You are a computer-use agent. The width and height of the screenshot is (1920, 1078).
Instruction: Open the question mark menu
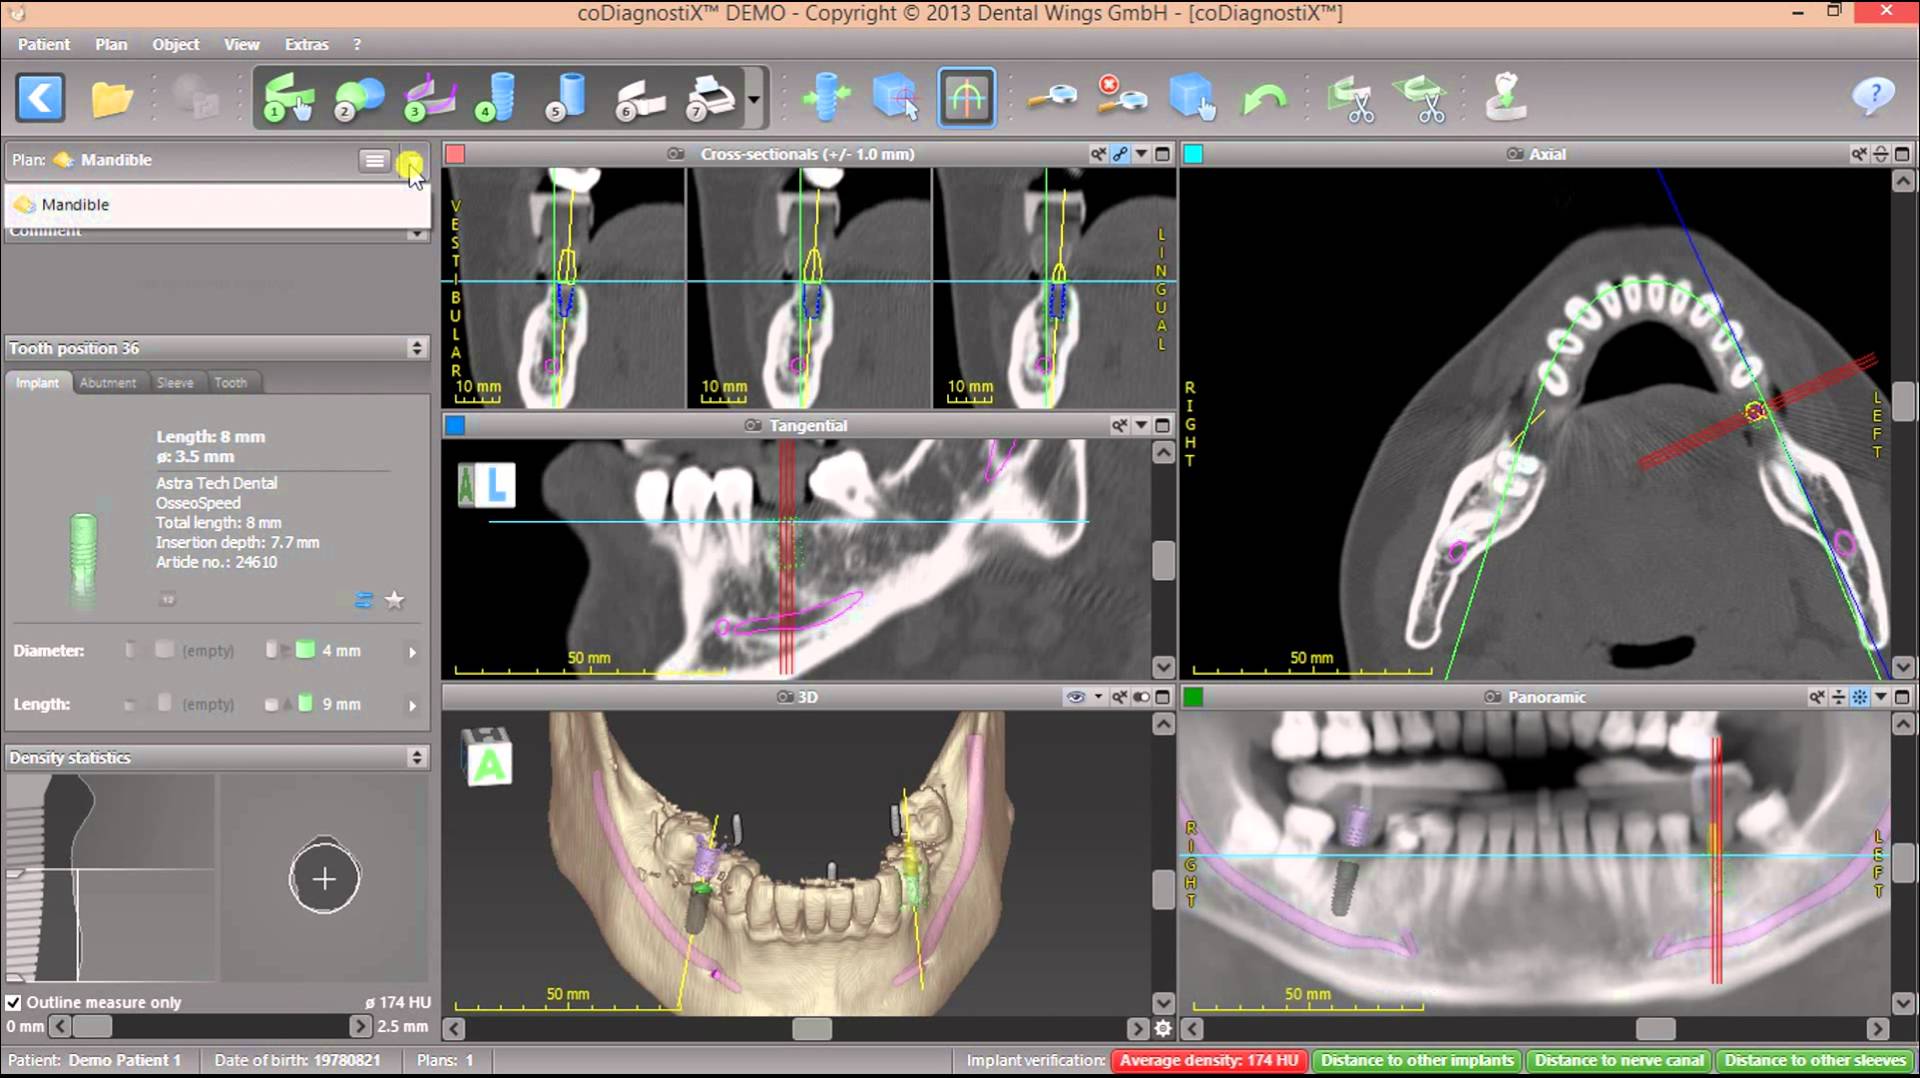357,44
